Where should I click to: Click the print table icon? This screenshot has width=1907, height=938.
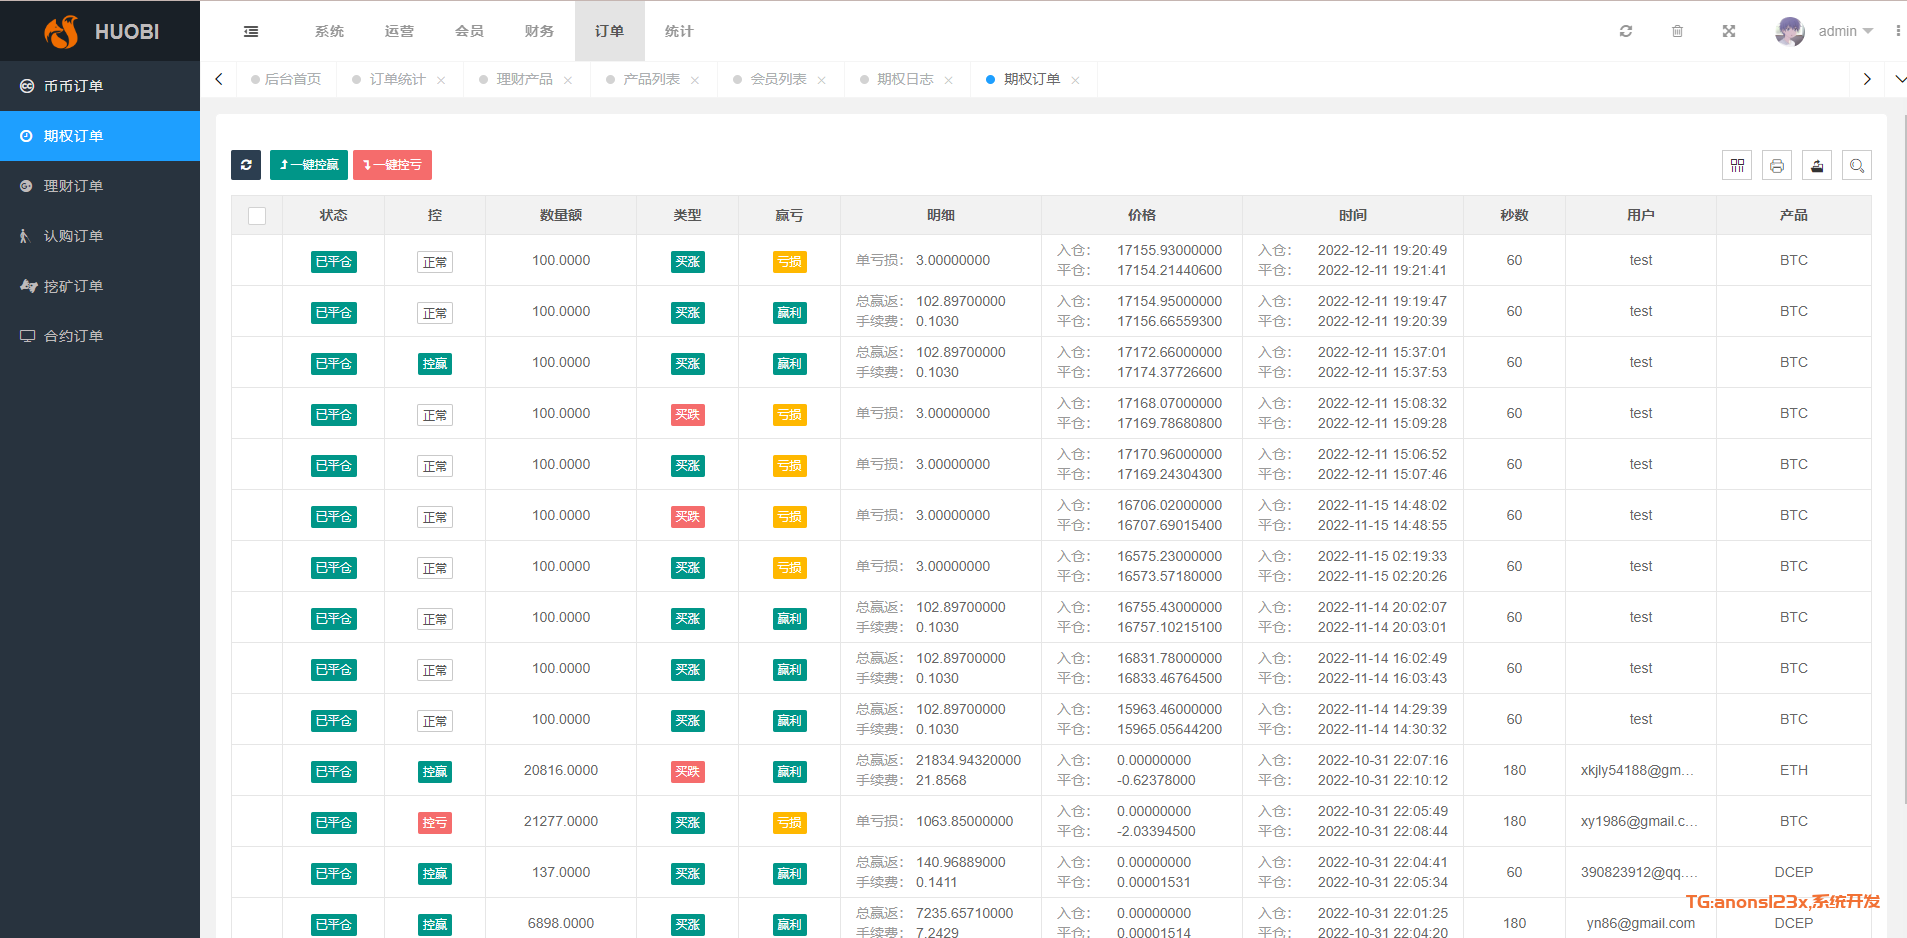pyautogui.click(x=1777, y=165)
